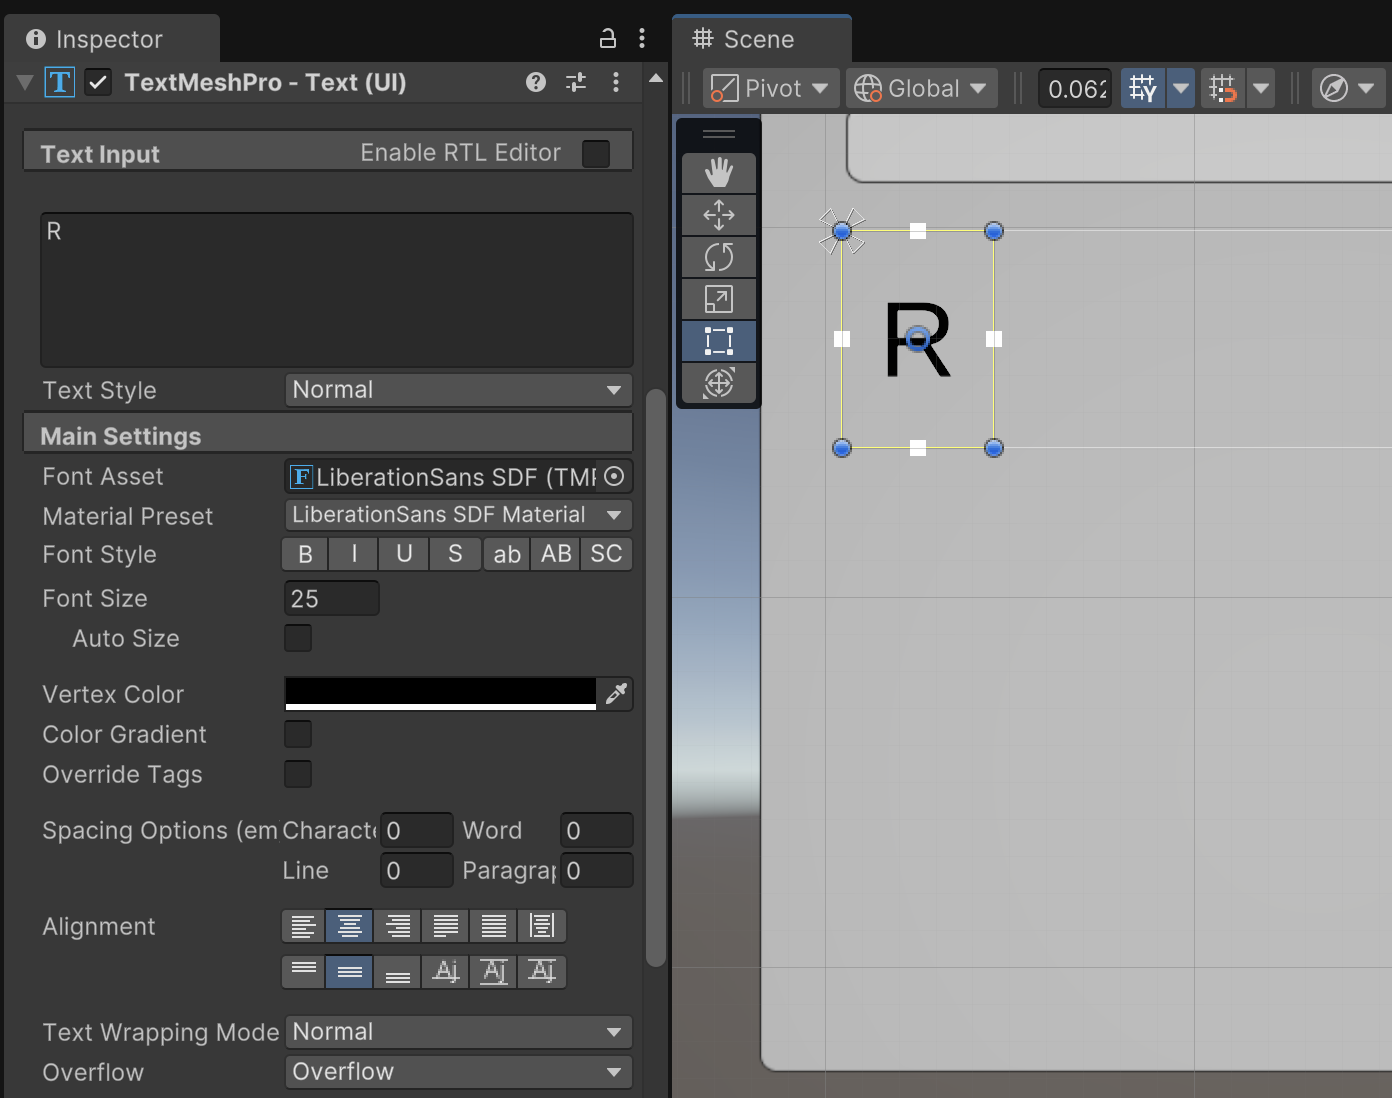
Task: Open the Text Style dropdown
Action: coord(458,390)
